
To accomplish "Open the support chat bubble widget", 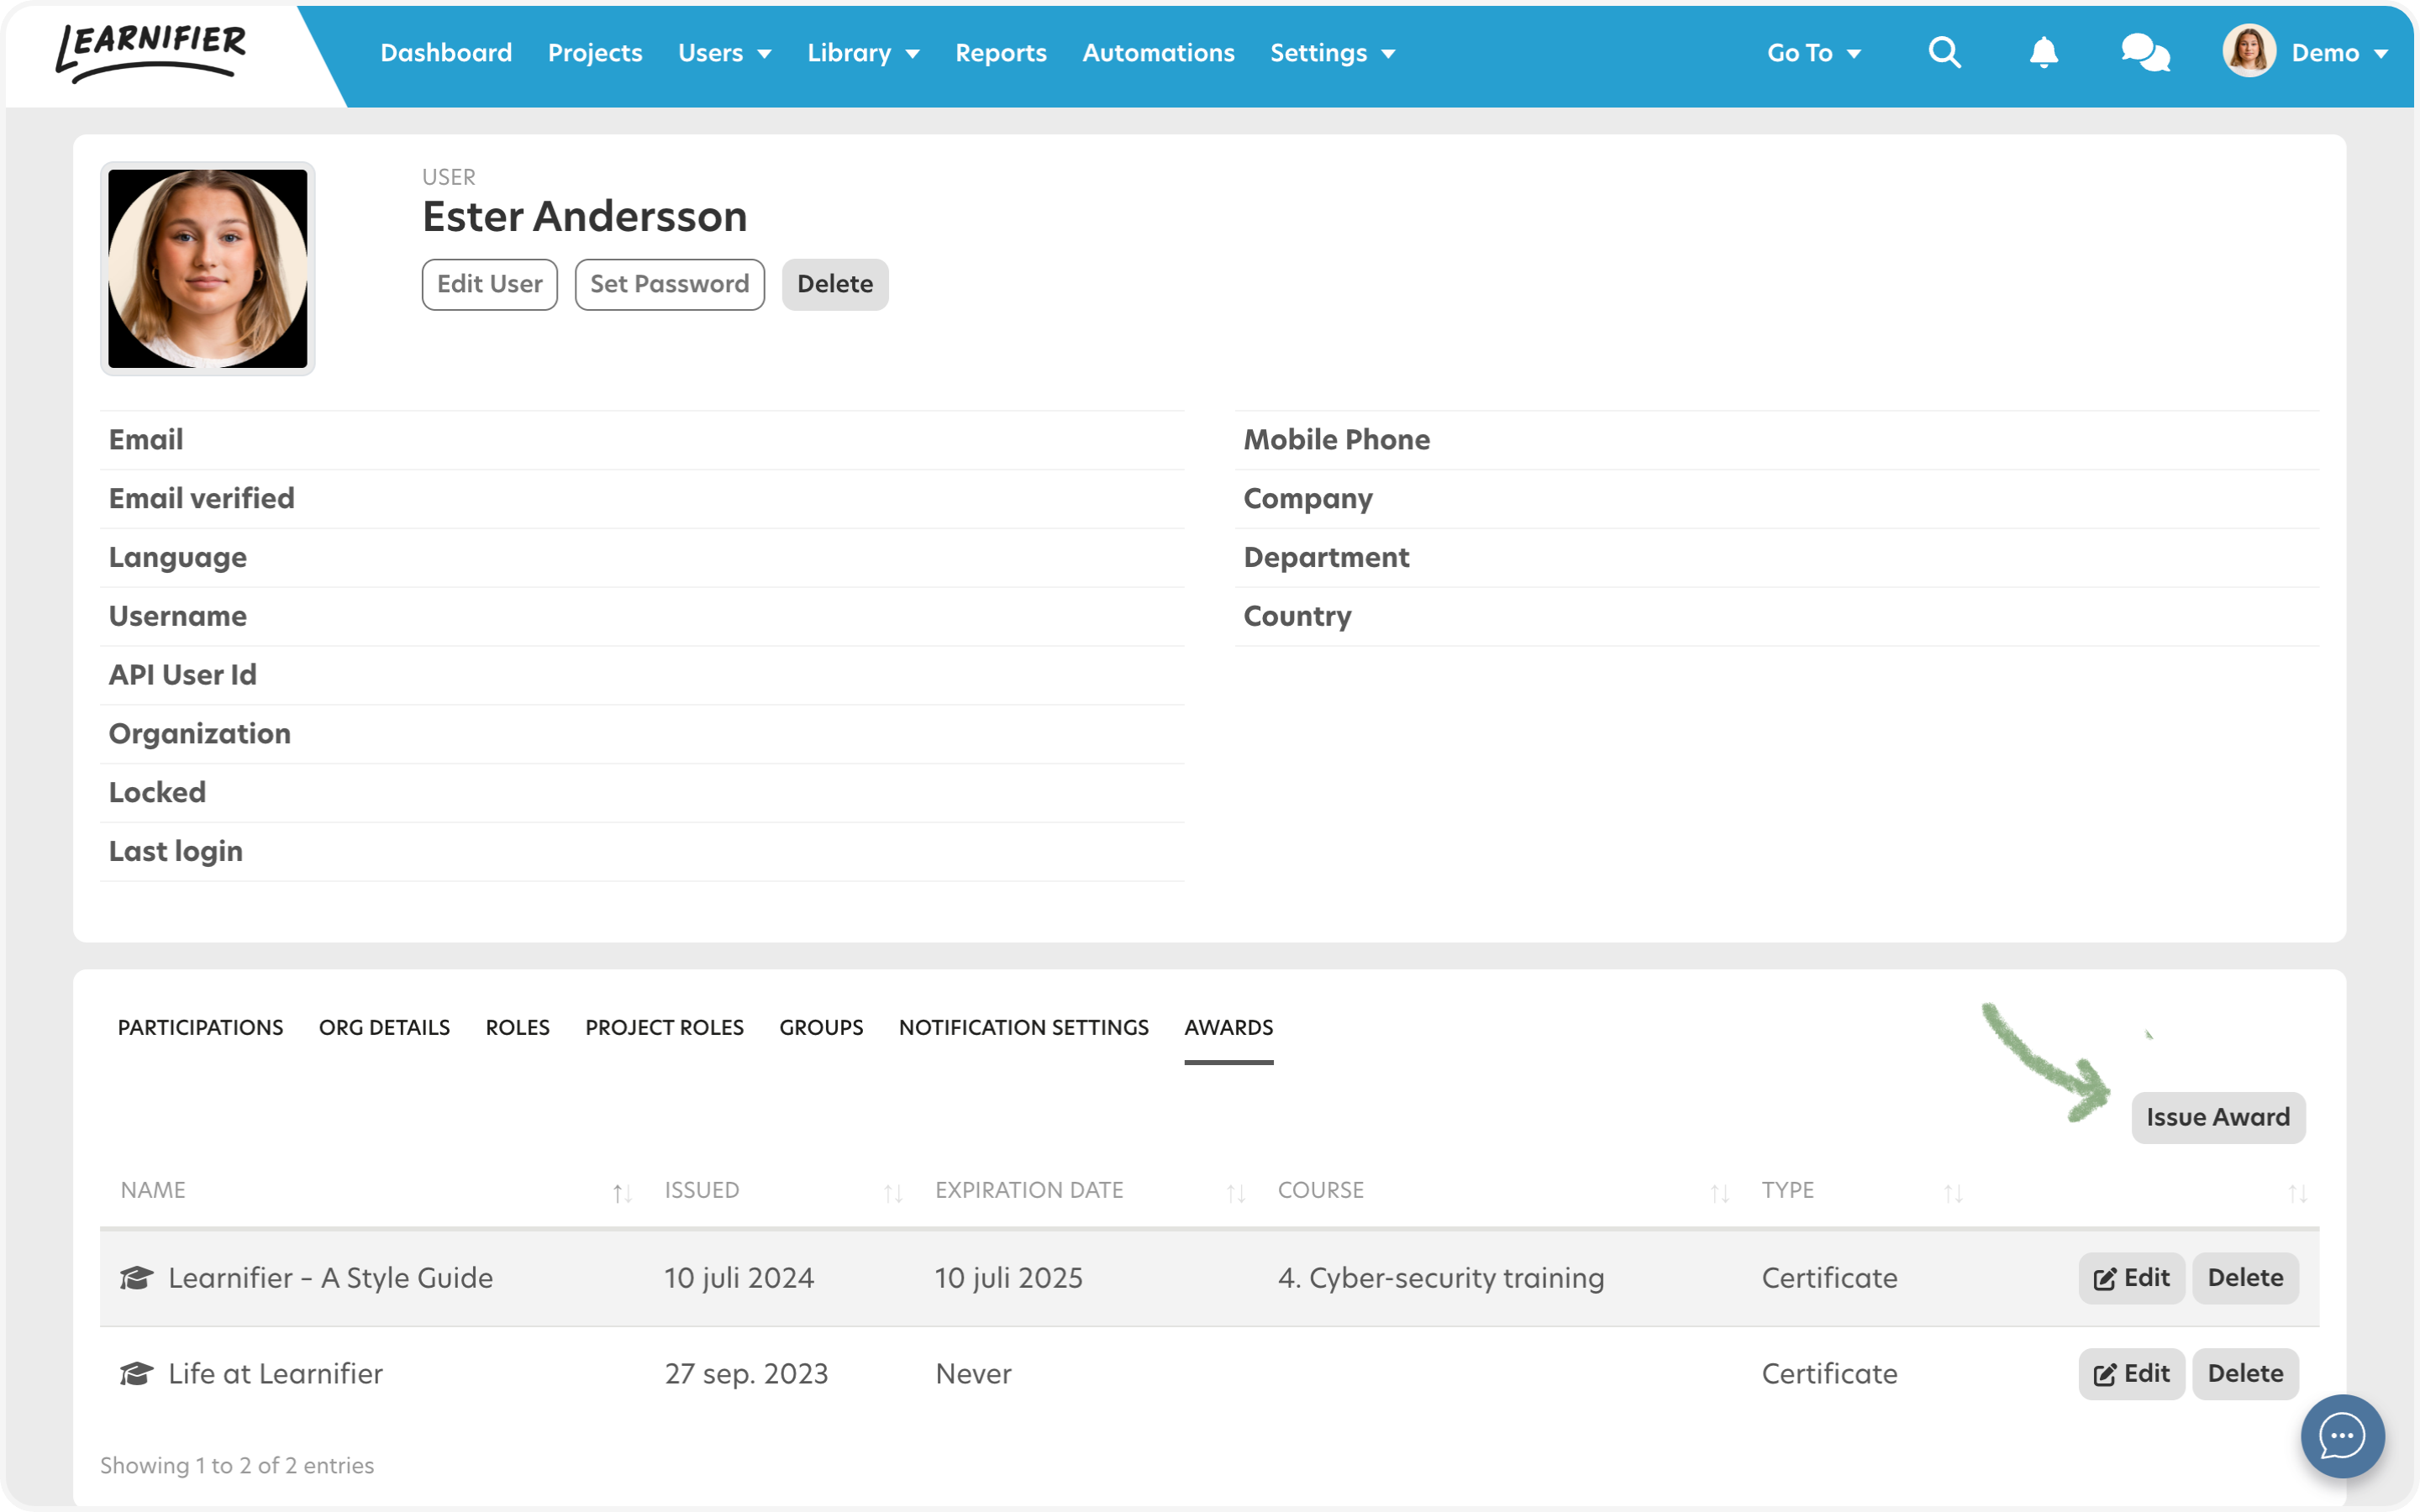I will click(x=2342, y=1436).
